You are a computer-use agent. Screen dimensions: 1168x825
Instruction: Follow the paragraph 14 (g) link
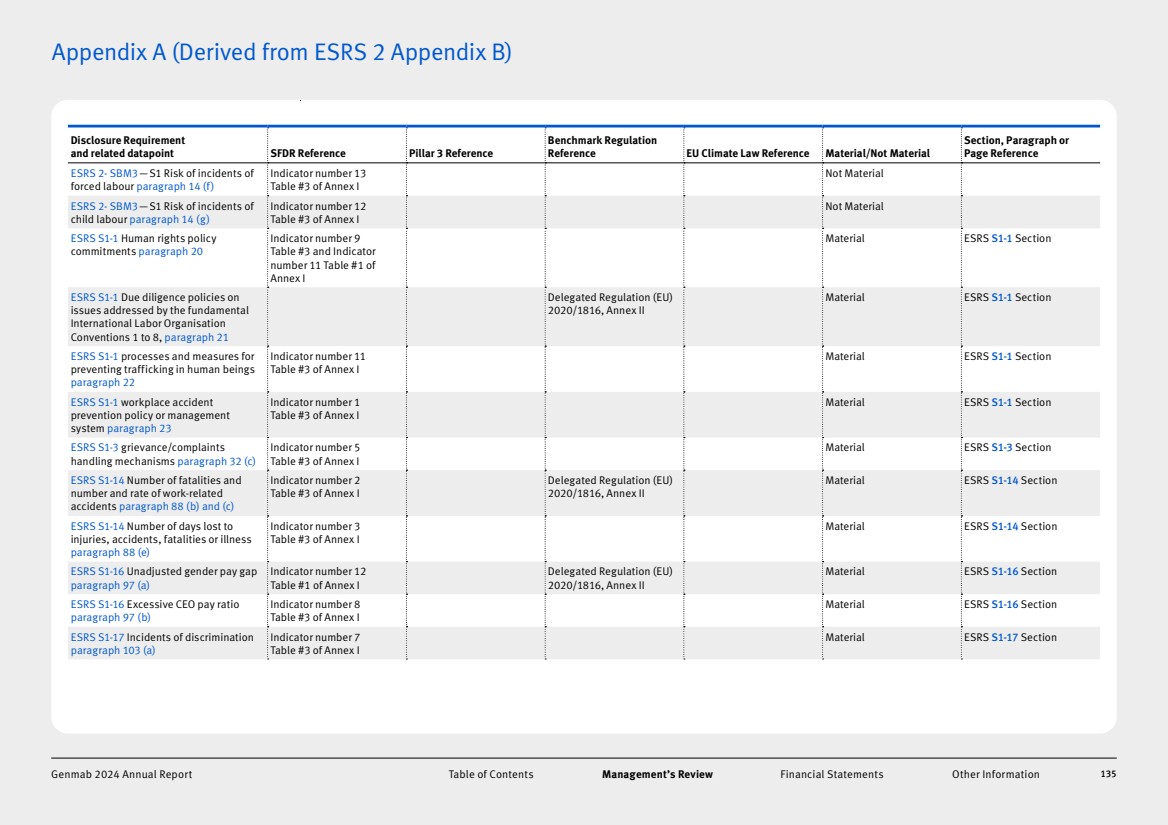coord(169,220)
